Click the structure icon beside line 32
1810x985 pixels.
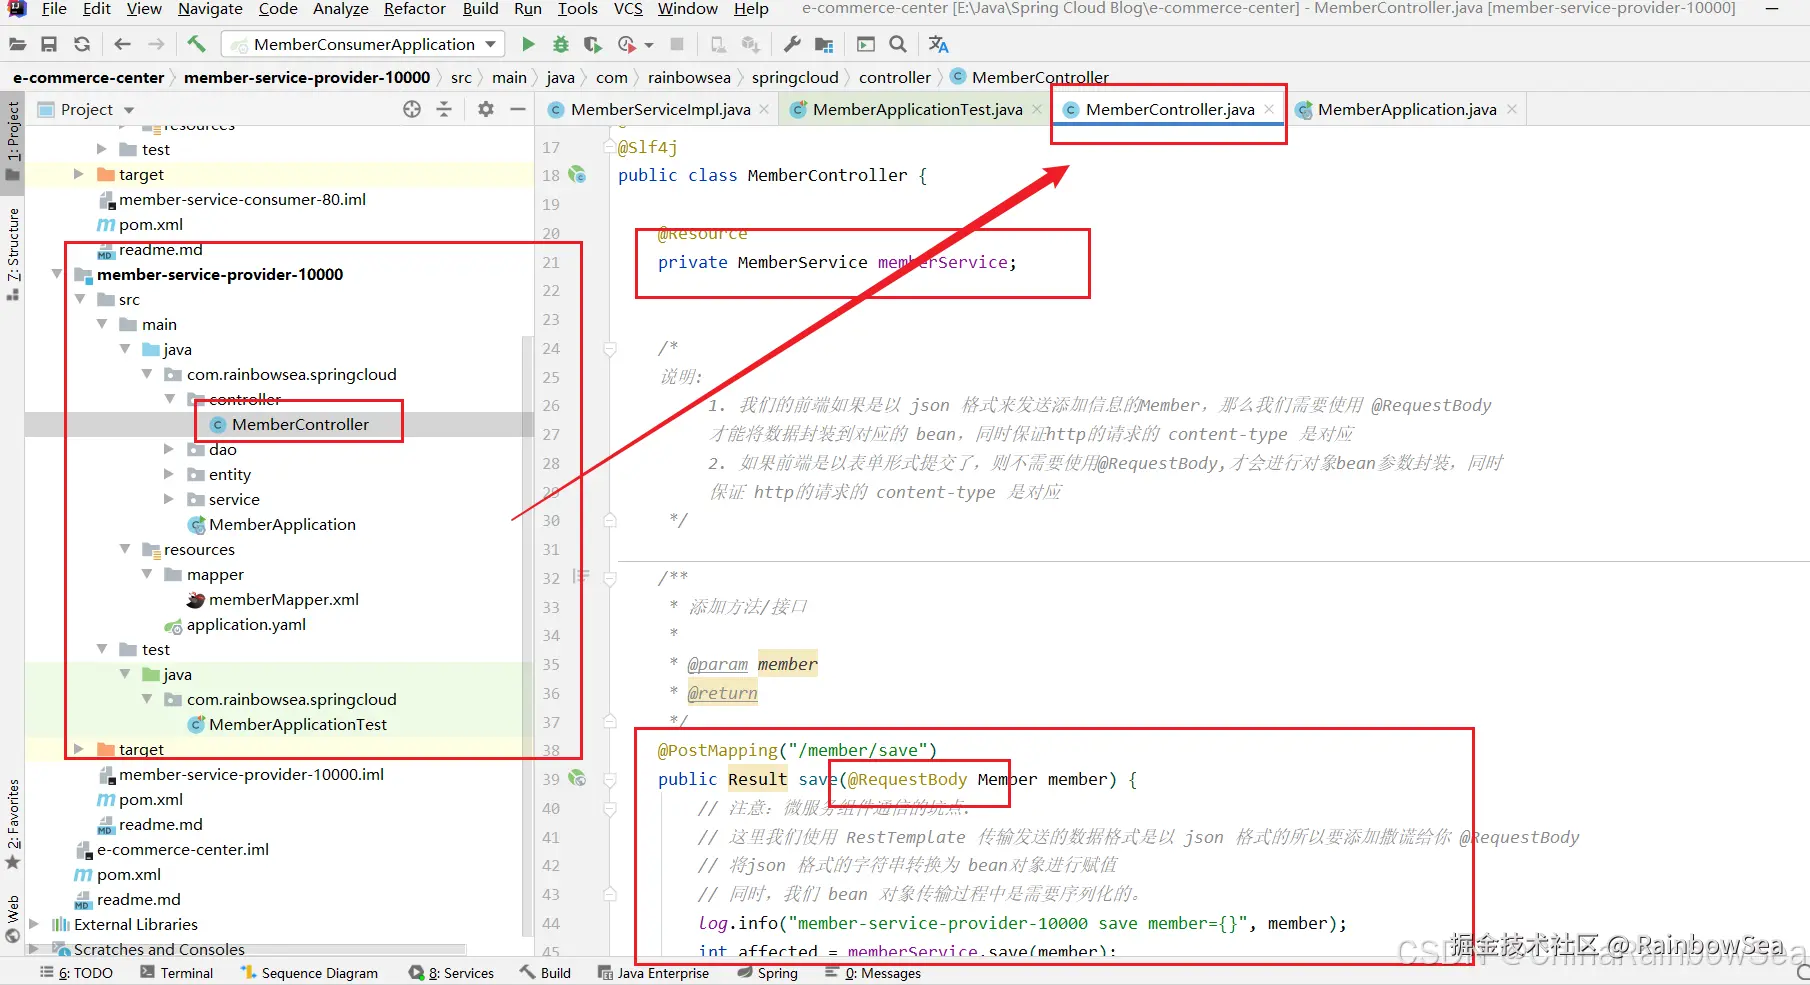(x=581, y=576)
